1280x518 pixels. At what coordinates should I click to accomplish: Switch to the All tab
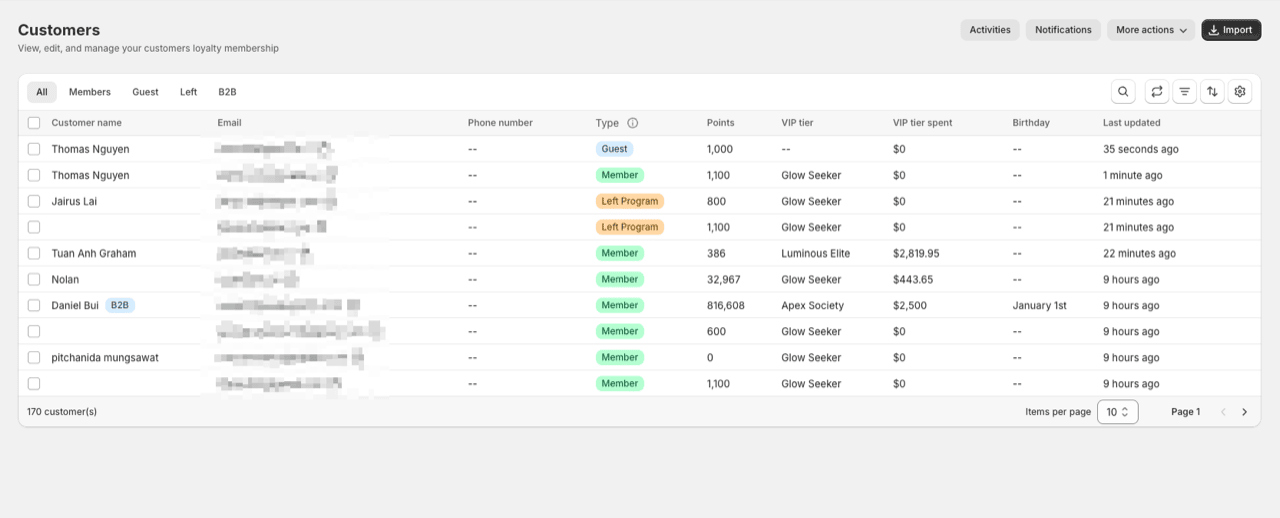pyautogui.click(x=42, y=92)
